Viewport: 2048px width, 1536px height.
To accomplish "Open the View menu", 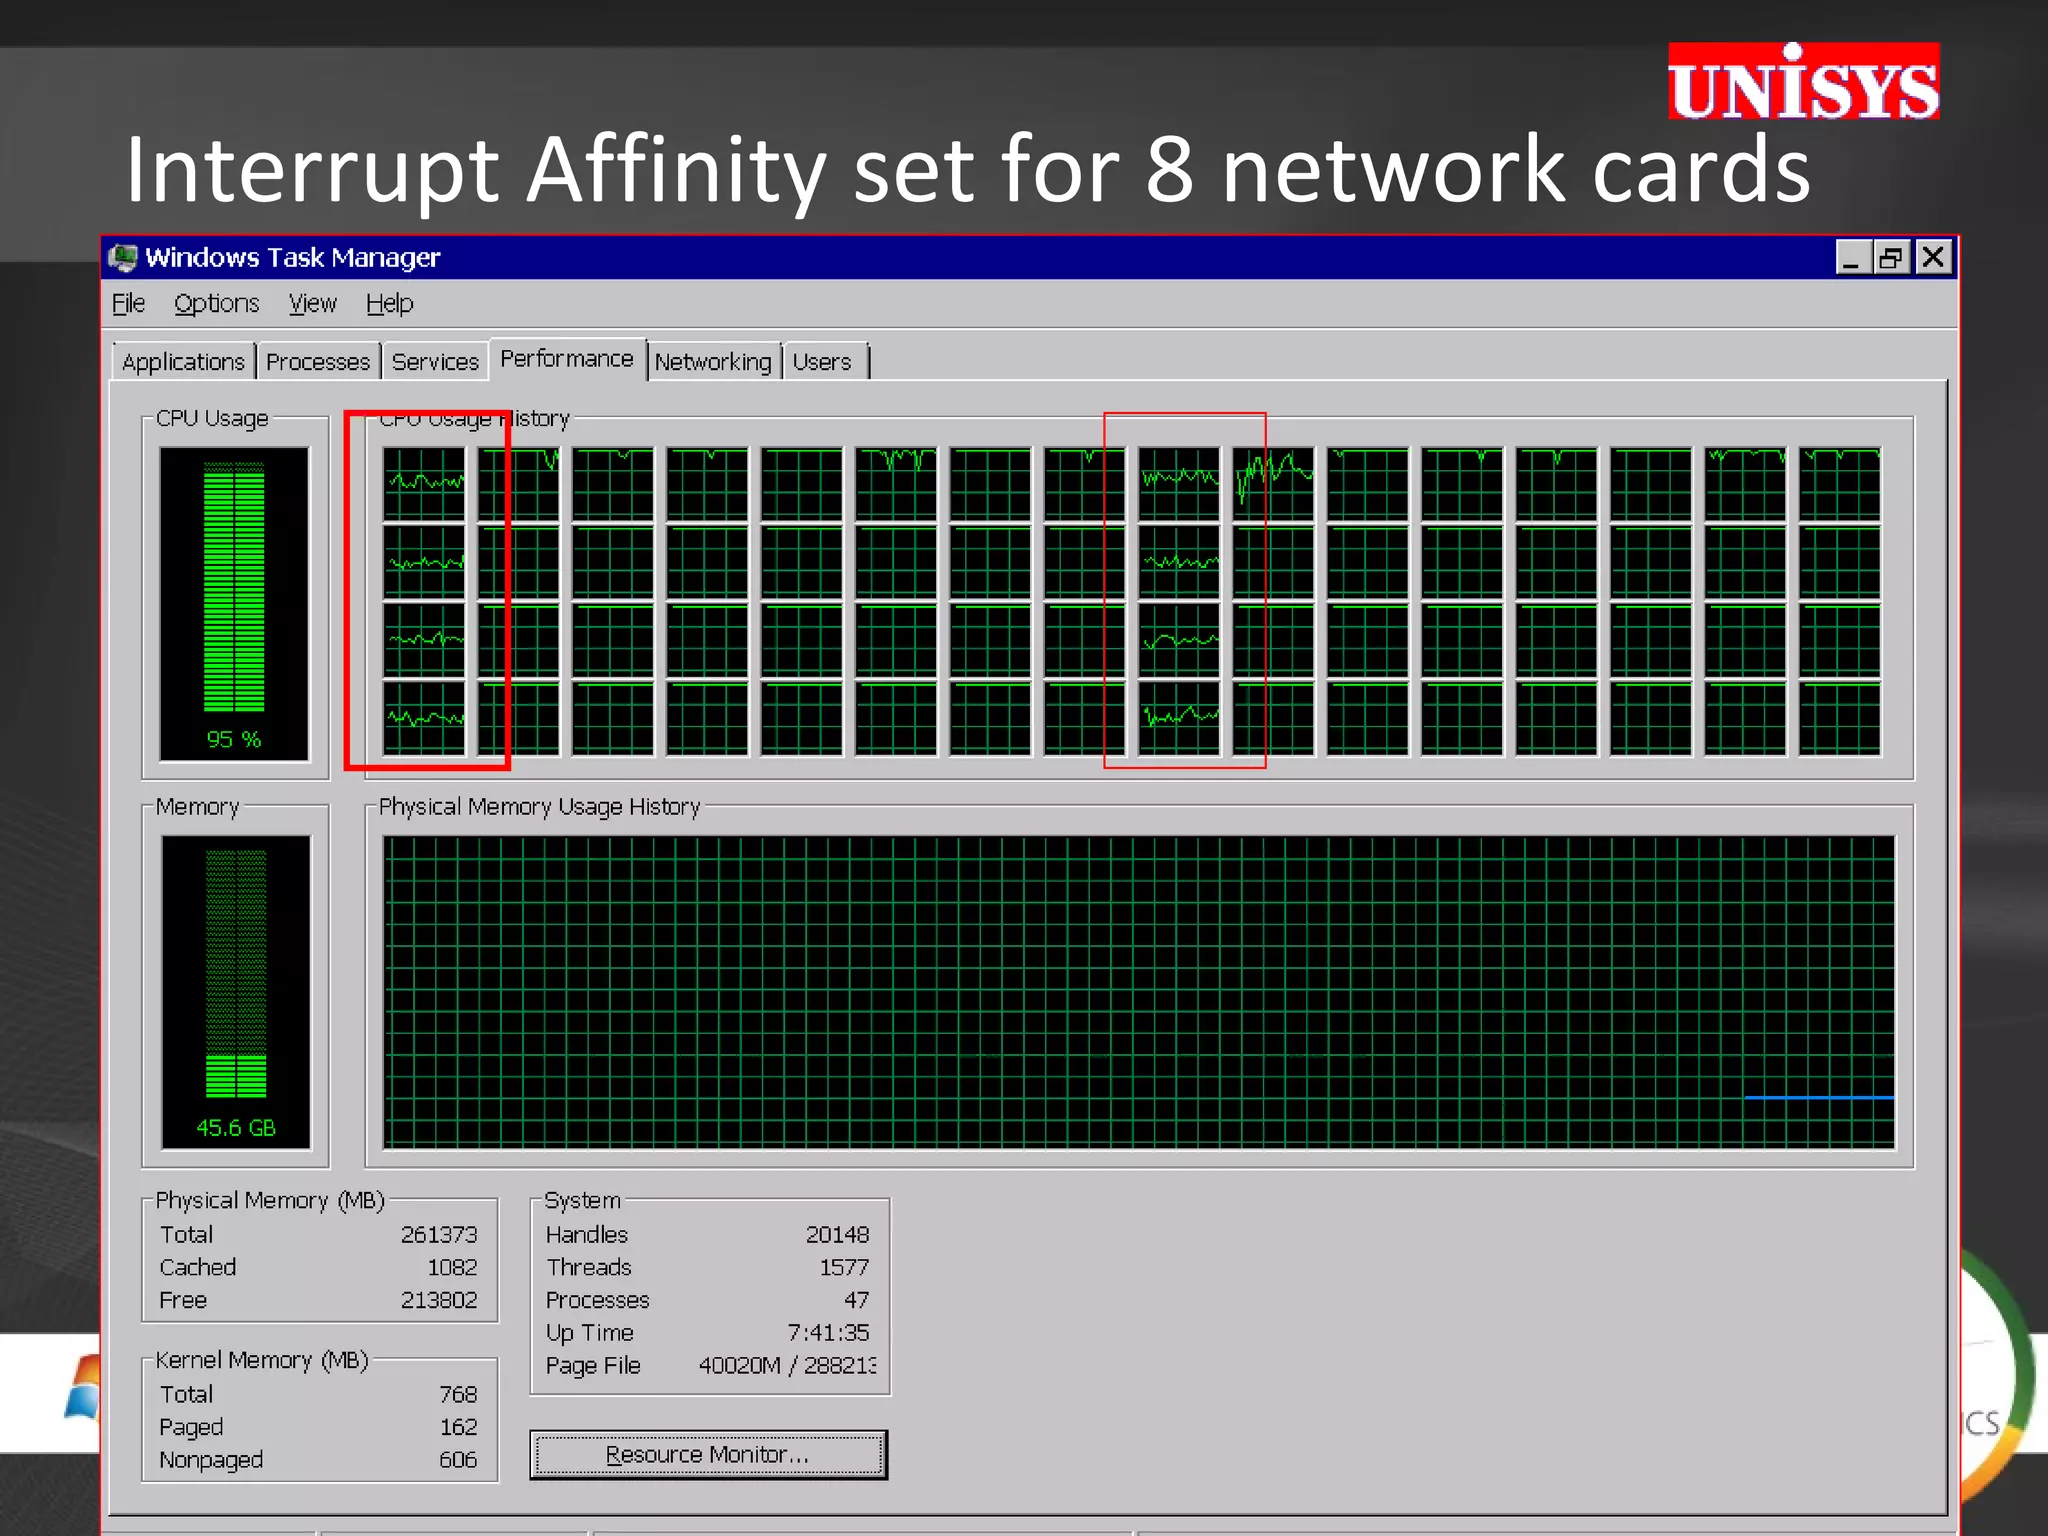I will (312, 303).
